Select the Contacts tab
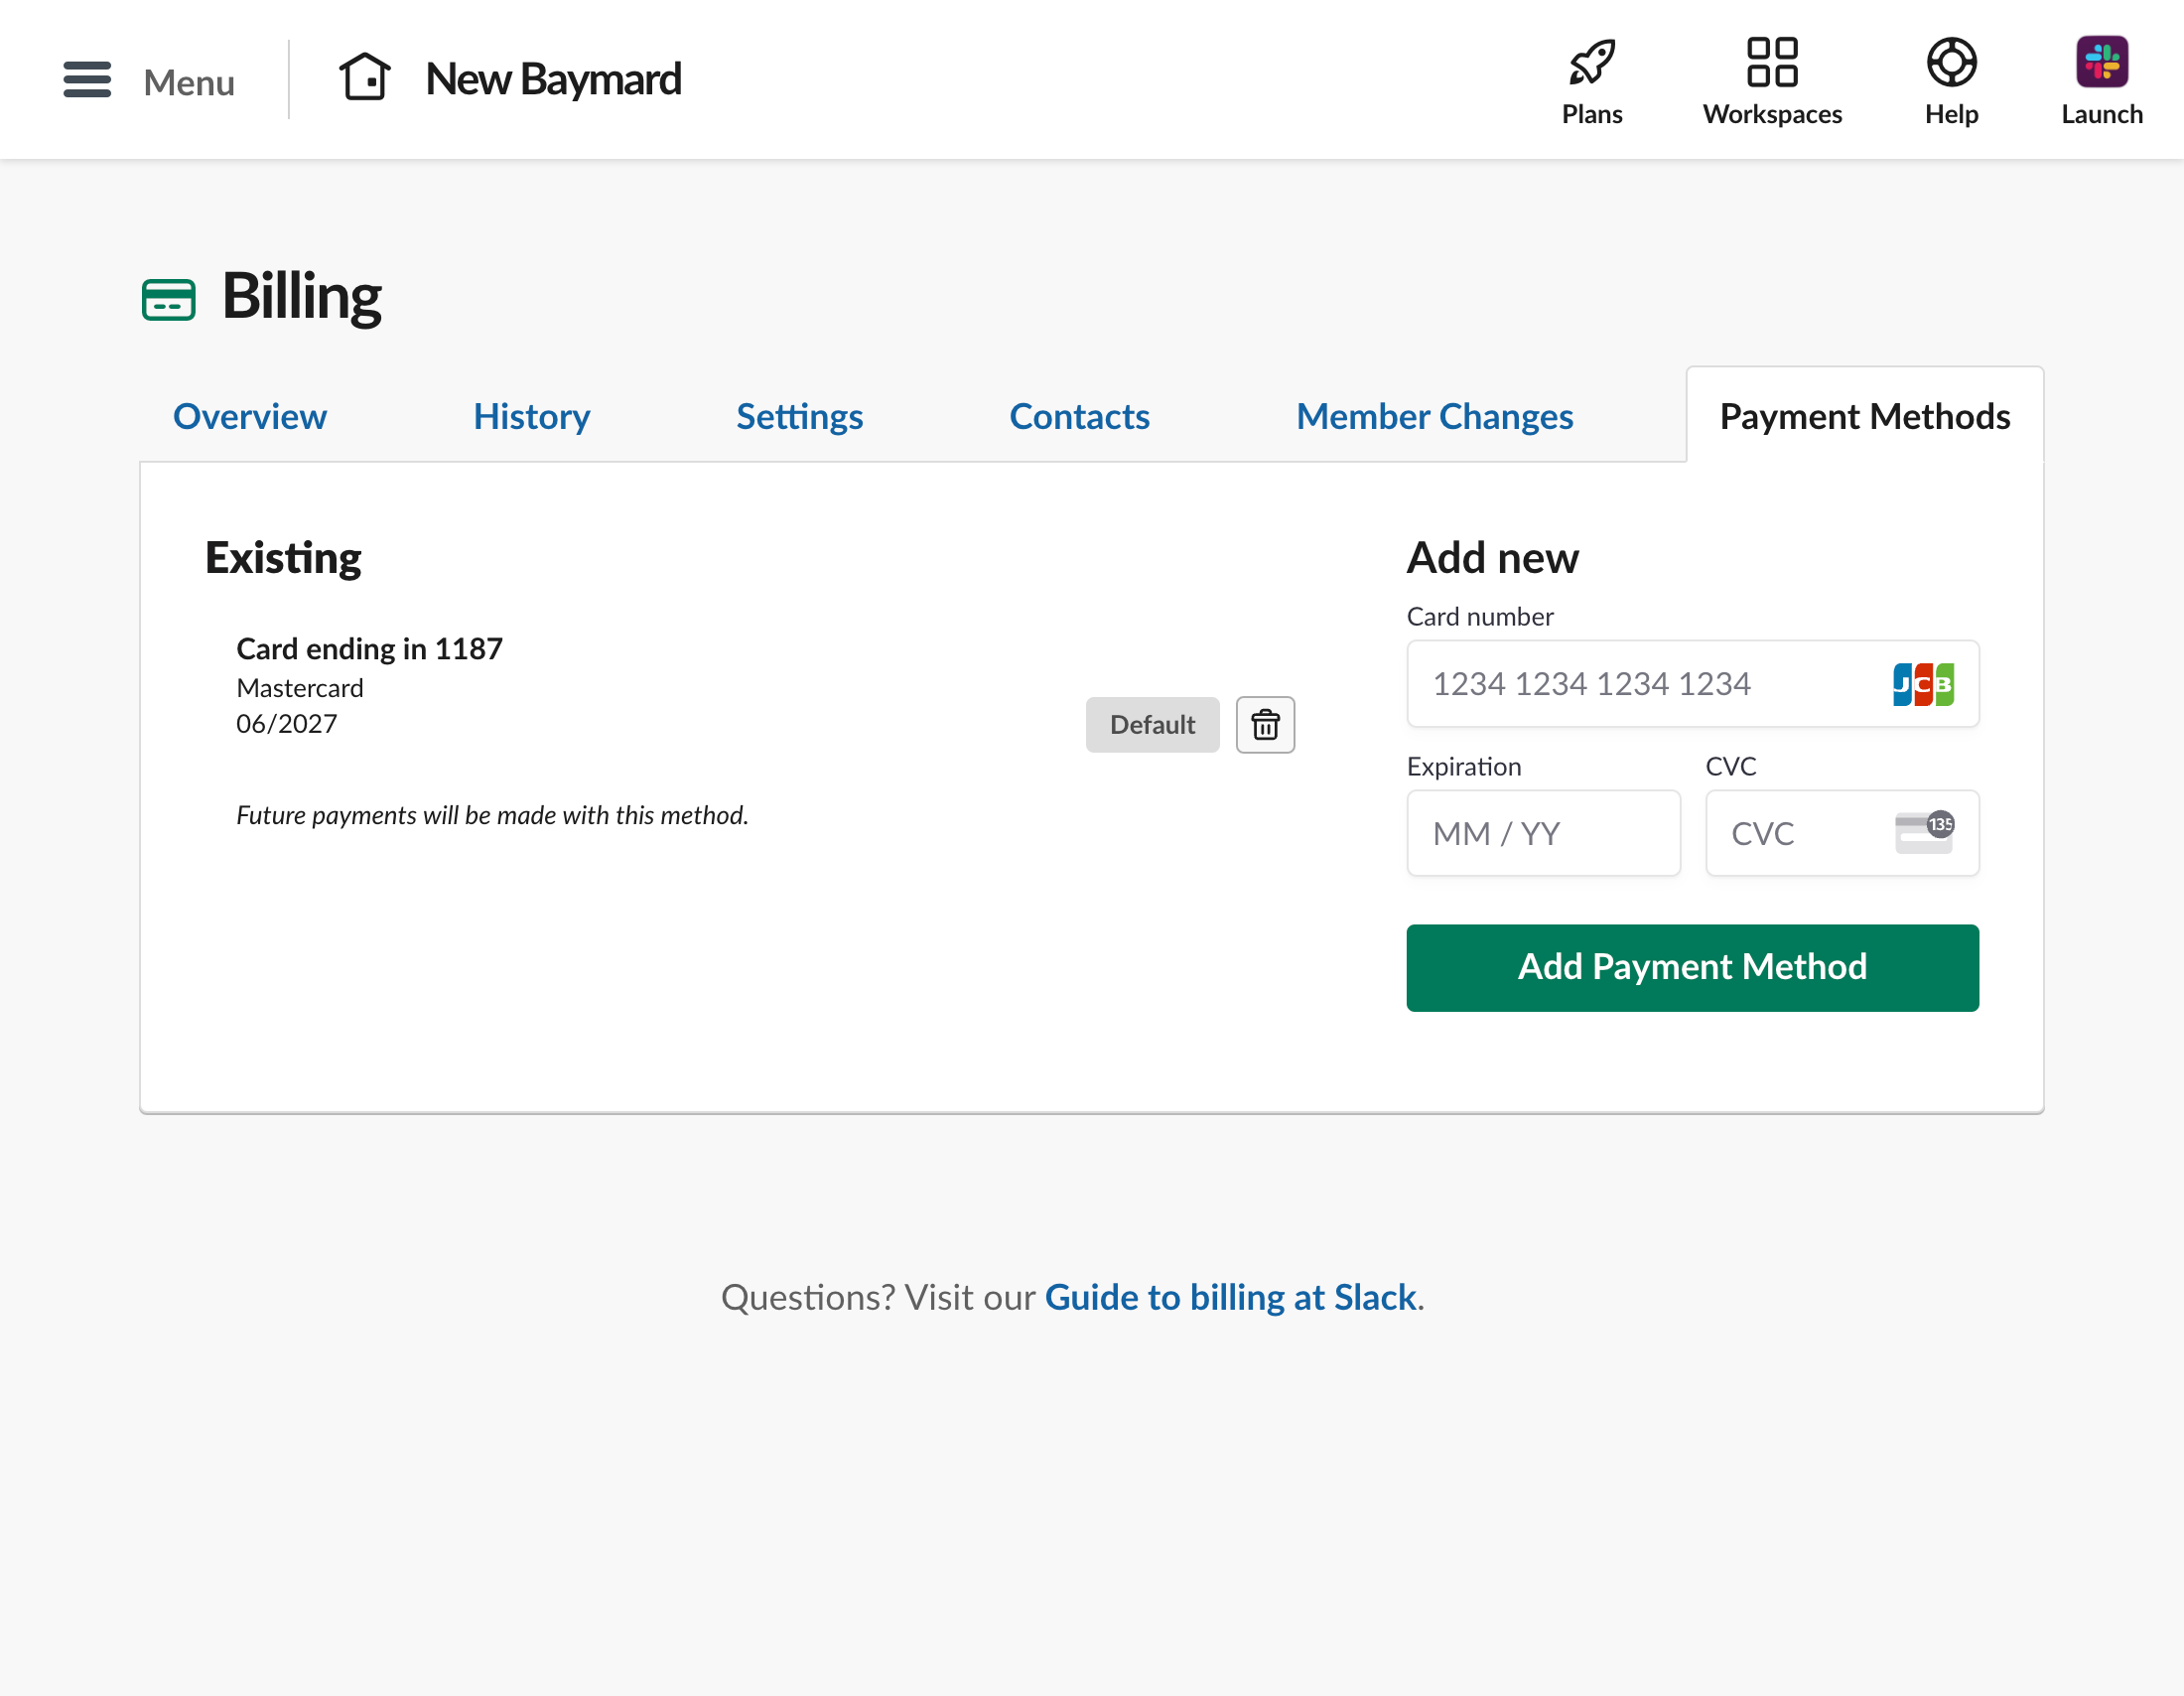The width and height of the screenshot is (2184, 1696). click(1079, 417)
